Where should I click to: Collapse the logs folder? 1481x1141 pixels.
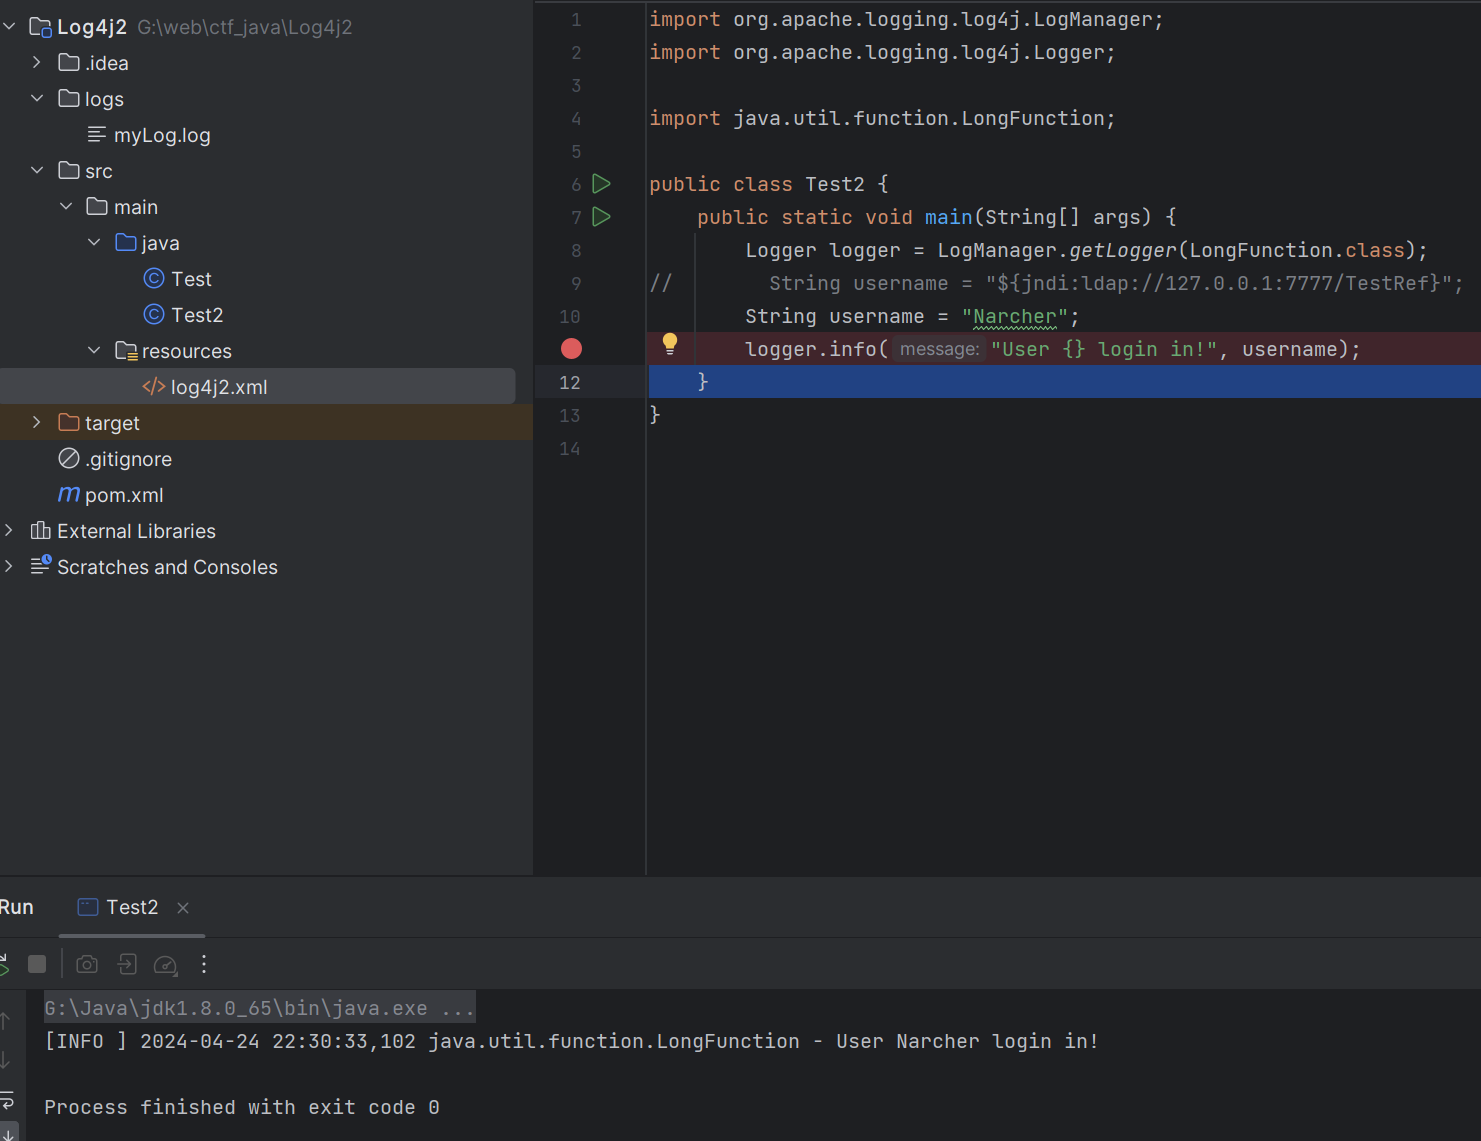pyautogui.click(x=37, y=98)
